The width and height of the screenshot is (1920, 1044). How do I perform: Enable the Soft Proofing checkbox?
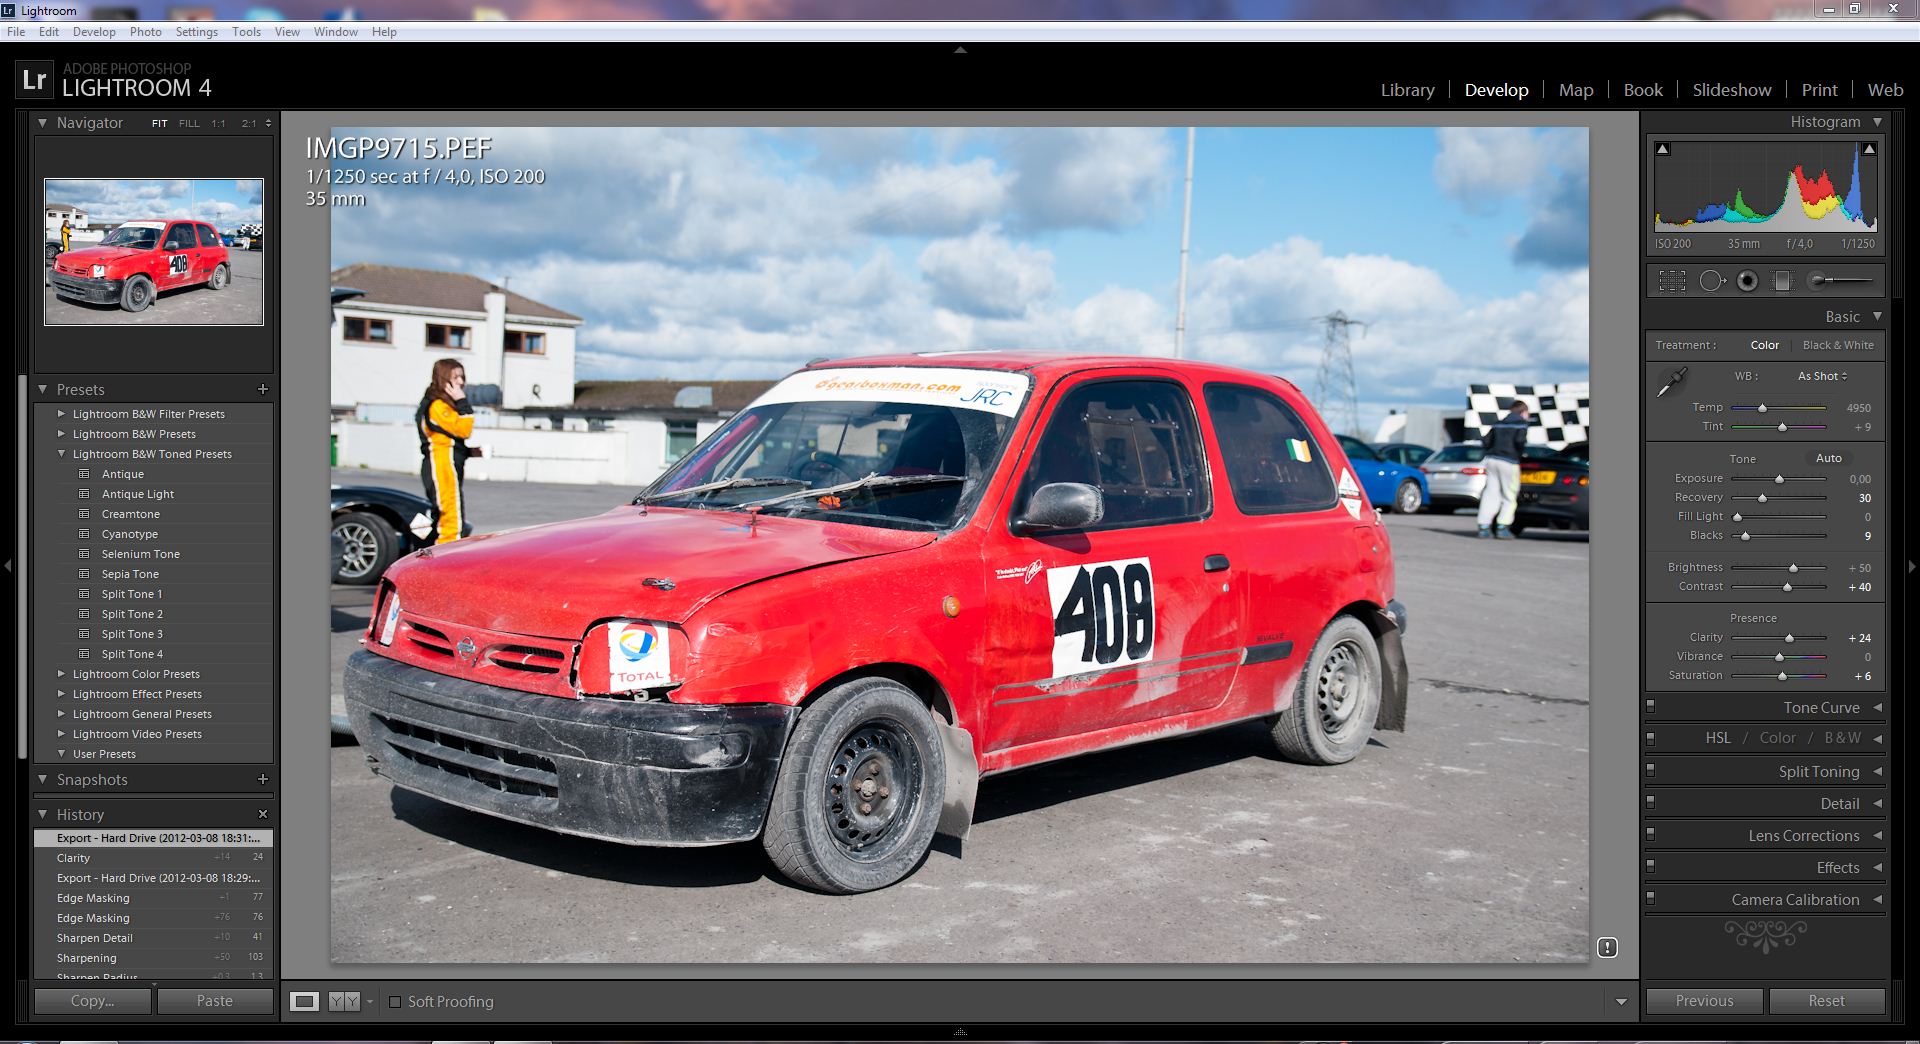(x=395, y=1002)
